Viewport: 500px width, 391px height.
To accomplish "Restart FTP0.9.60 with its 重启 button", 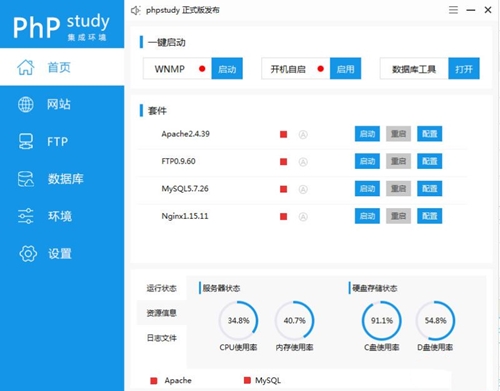I will 398,161.
